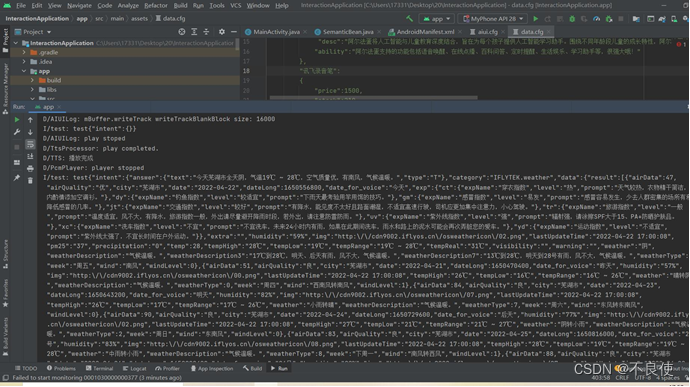Click Attach Debugger to Android Process icon
Viewport: 690px width, 387px height.
(x=609, y=19)
